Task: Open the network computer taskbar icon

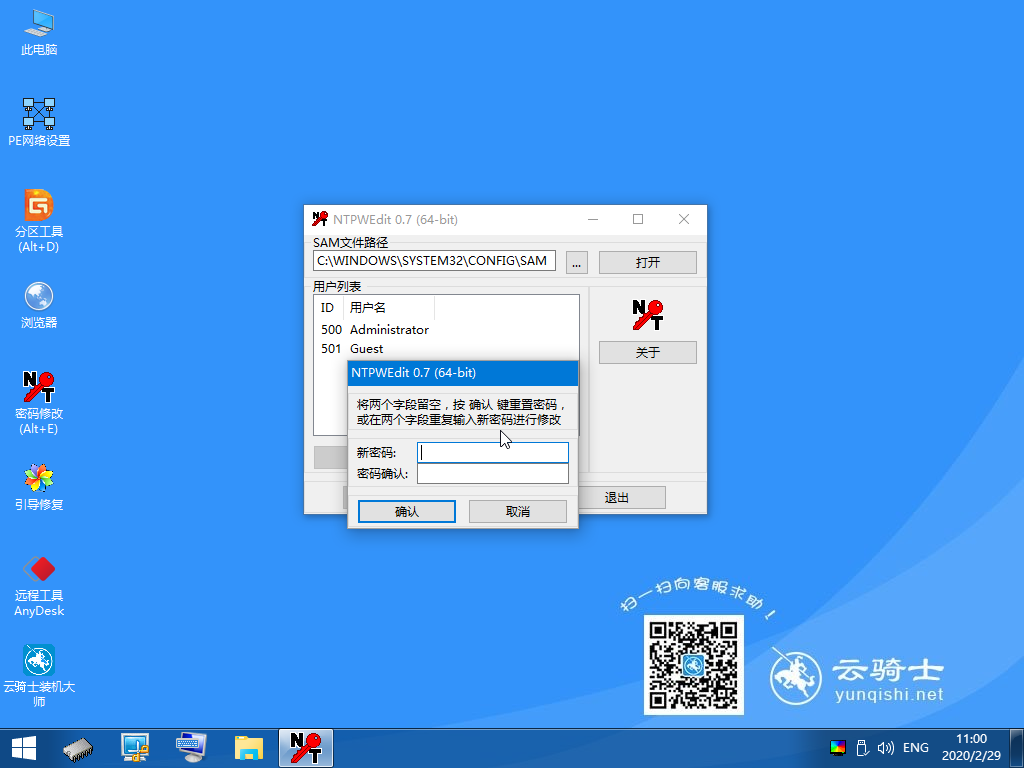Action: (x=135, y=748)
